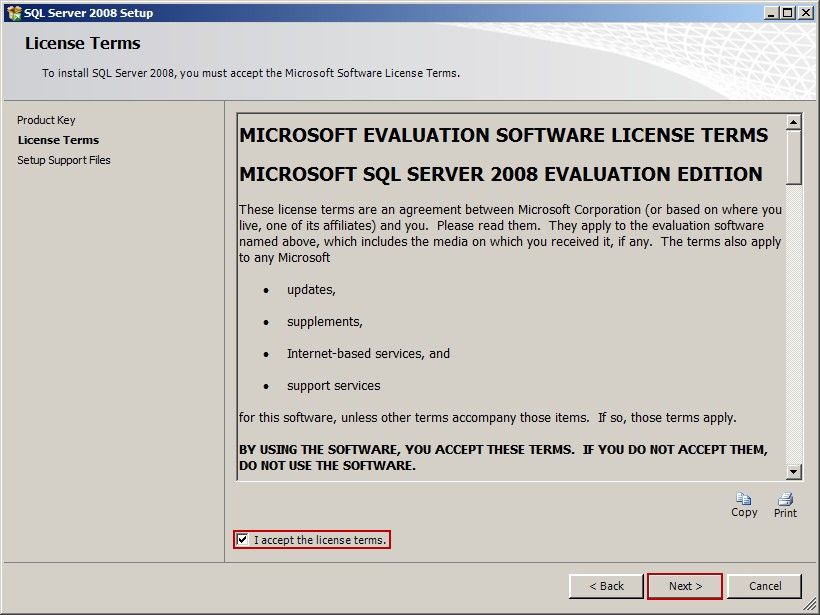Select the Setup Support Files step in the sidebar
Screen dimensions: 820x615
[x=64, y=160]
